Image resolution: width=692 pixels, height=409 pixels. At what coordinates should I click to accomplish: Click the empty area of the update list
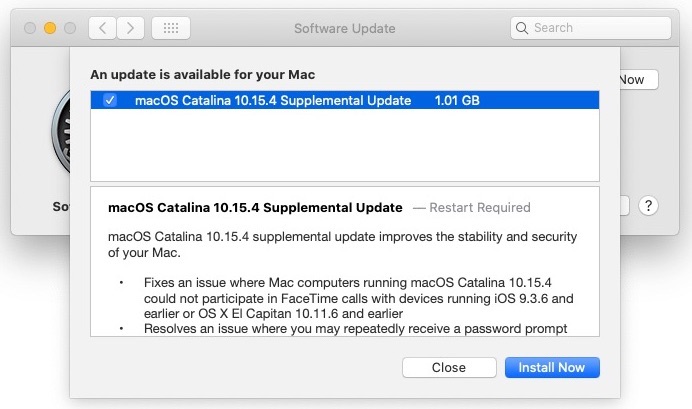pos(345,145)
